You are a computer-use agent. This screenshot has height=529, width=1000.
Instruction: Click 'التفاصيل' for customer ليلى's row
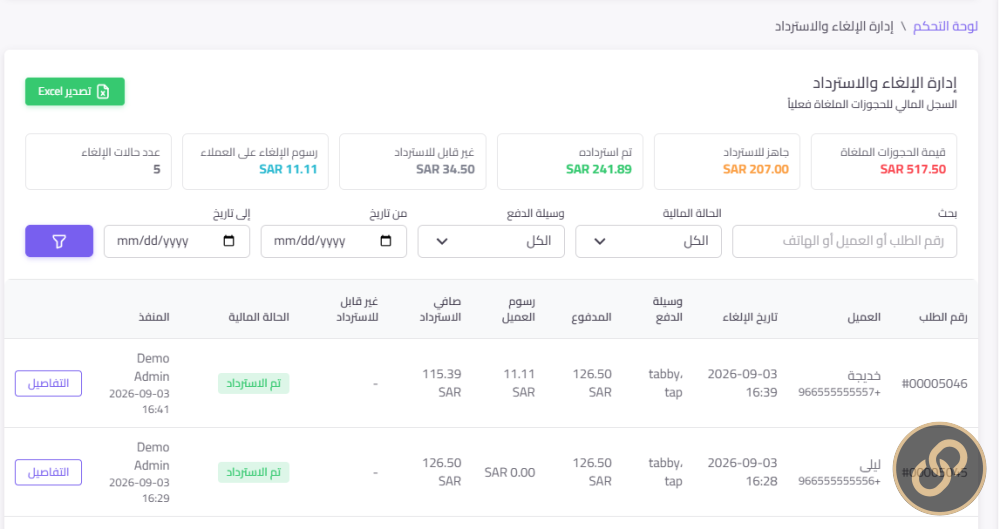tap(48, 472)
